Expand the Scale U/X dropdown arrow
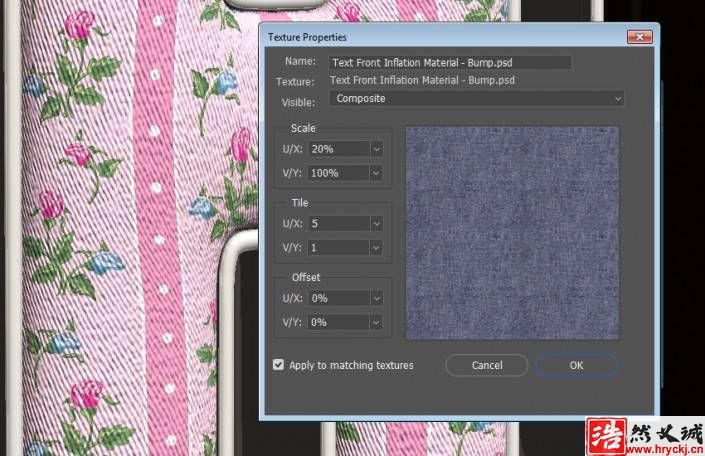 click(x=377, y=149)
